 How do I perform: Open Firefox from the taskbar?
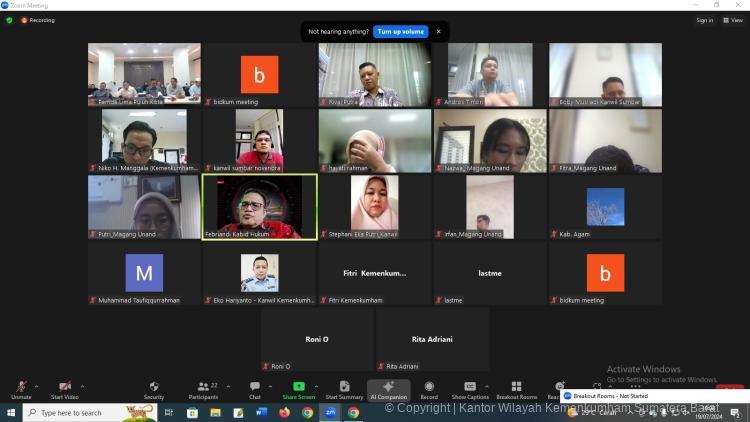pos(285,412)
